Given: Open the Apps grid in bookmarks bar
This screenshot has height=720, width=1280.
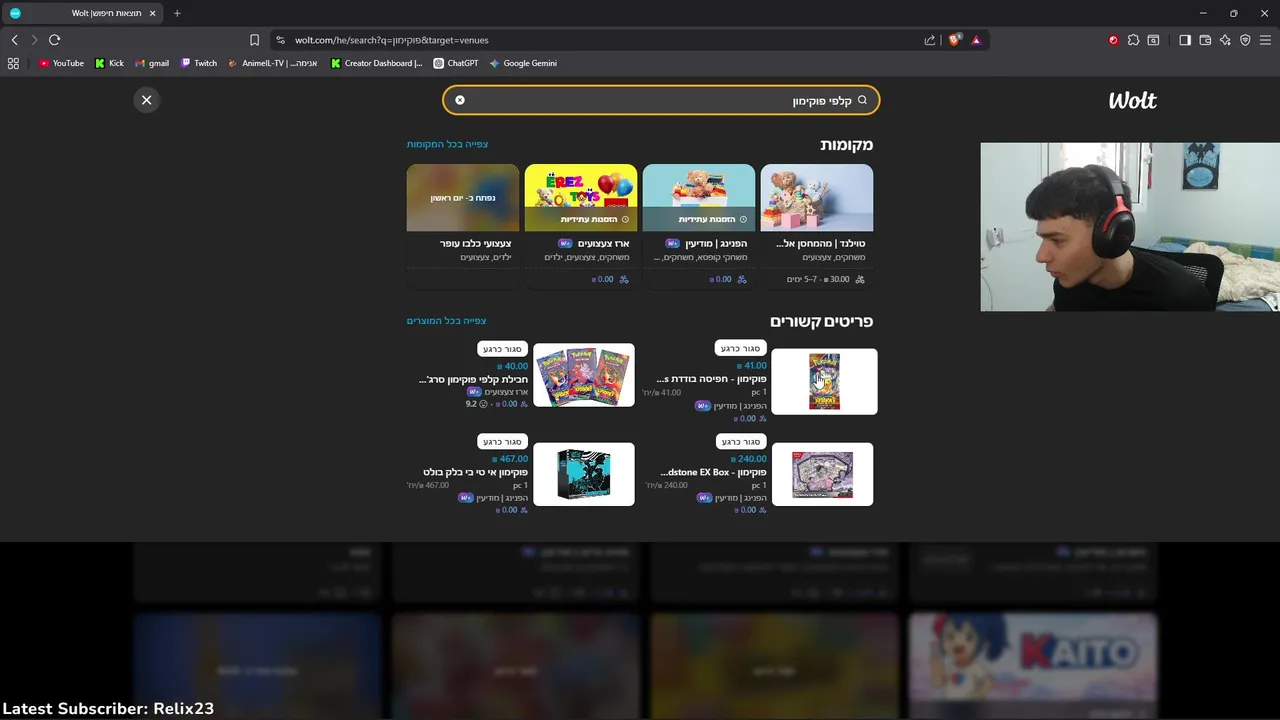Looking at the screenshot, I should [13, 63].
